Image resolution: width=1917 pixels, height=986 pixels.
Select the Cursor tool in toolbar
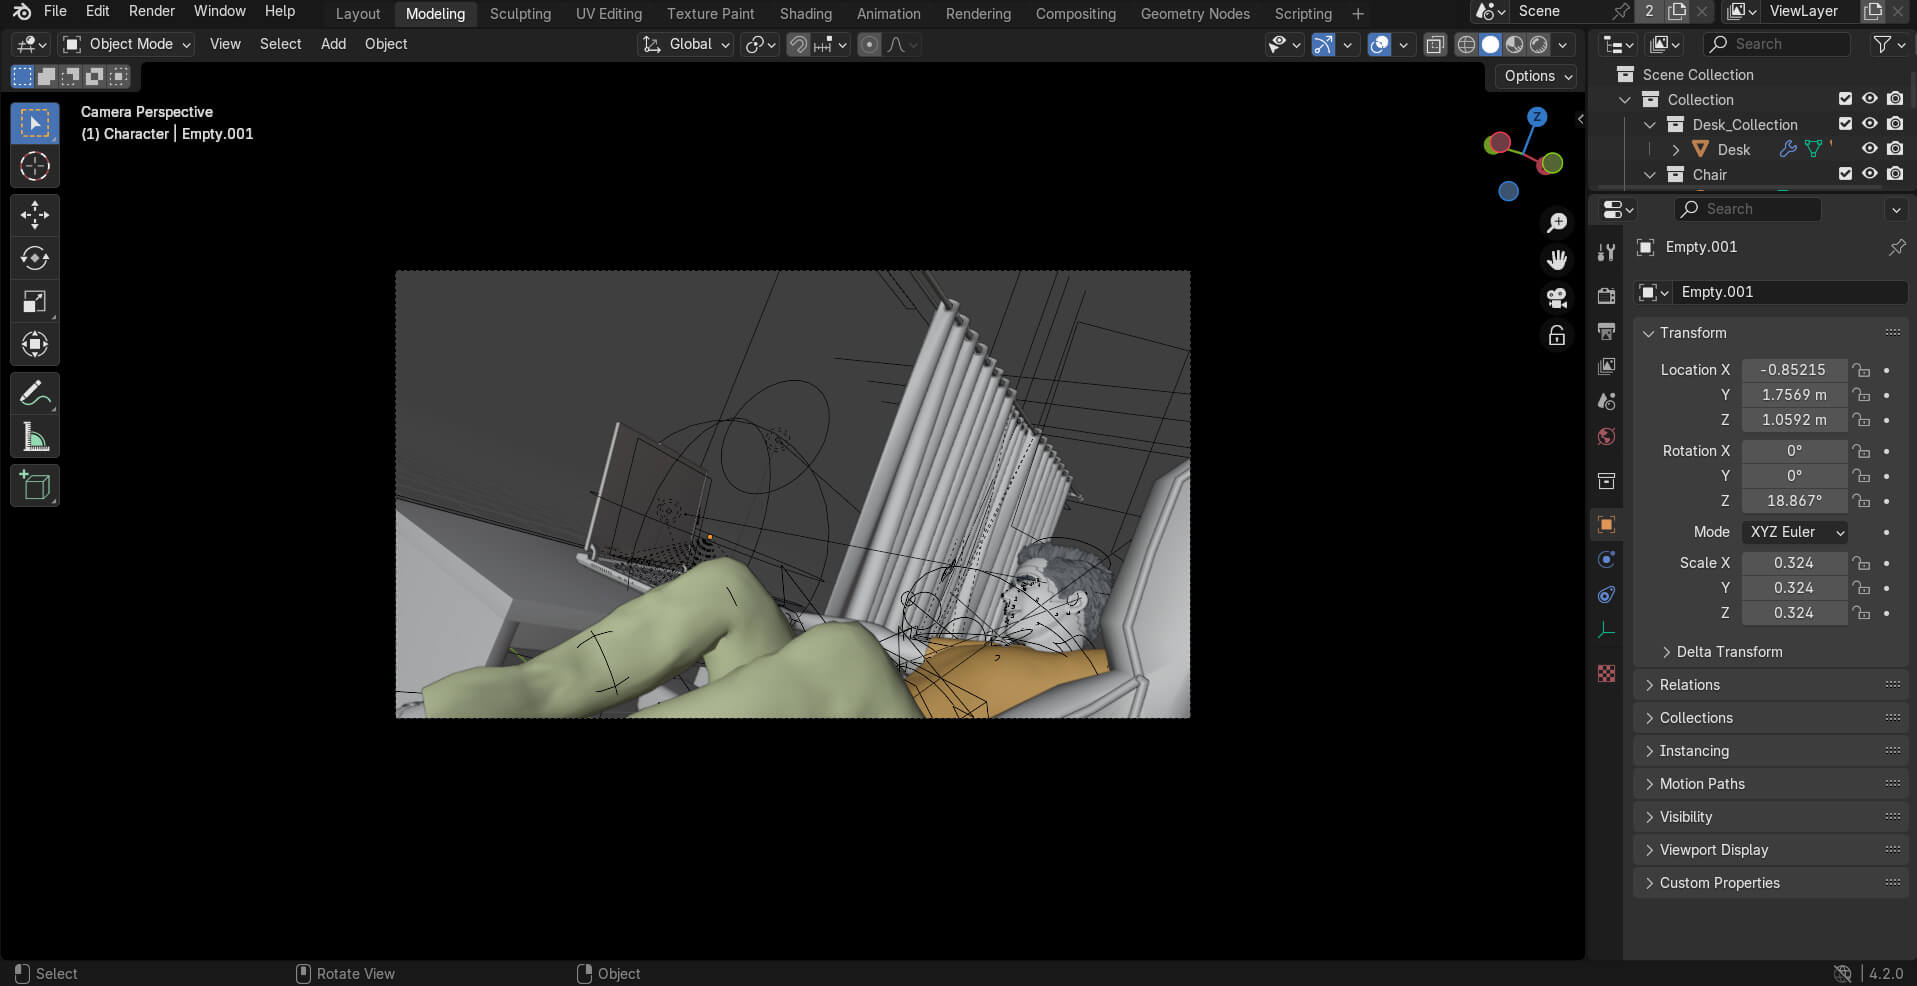tap(35, 166)
